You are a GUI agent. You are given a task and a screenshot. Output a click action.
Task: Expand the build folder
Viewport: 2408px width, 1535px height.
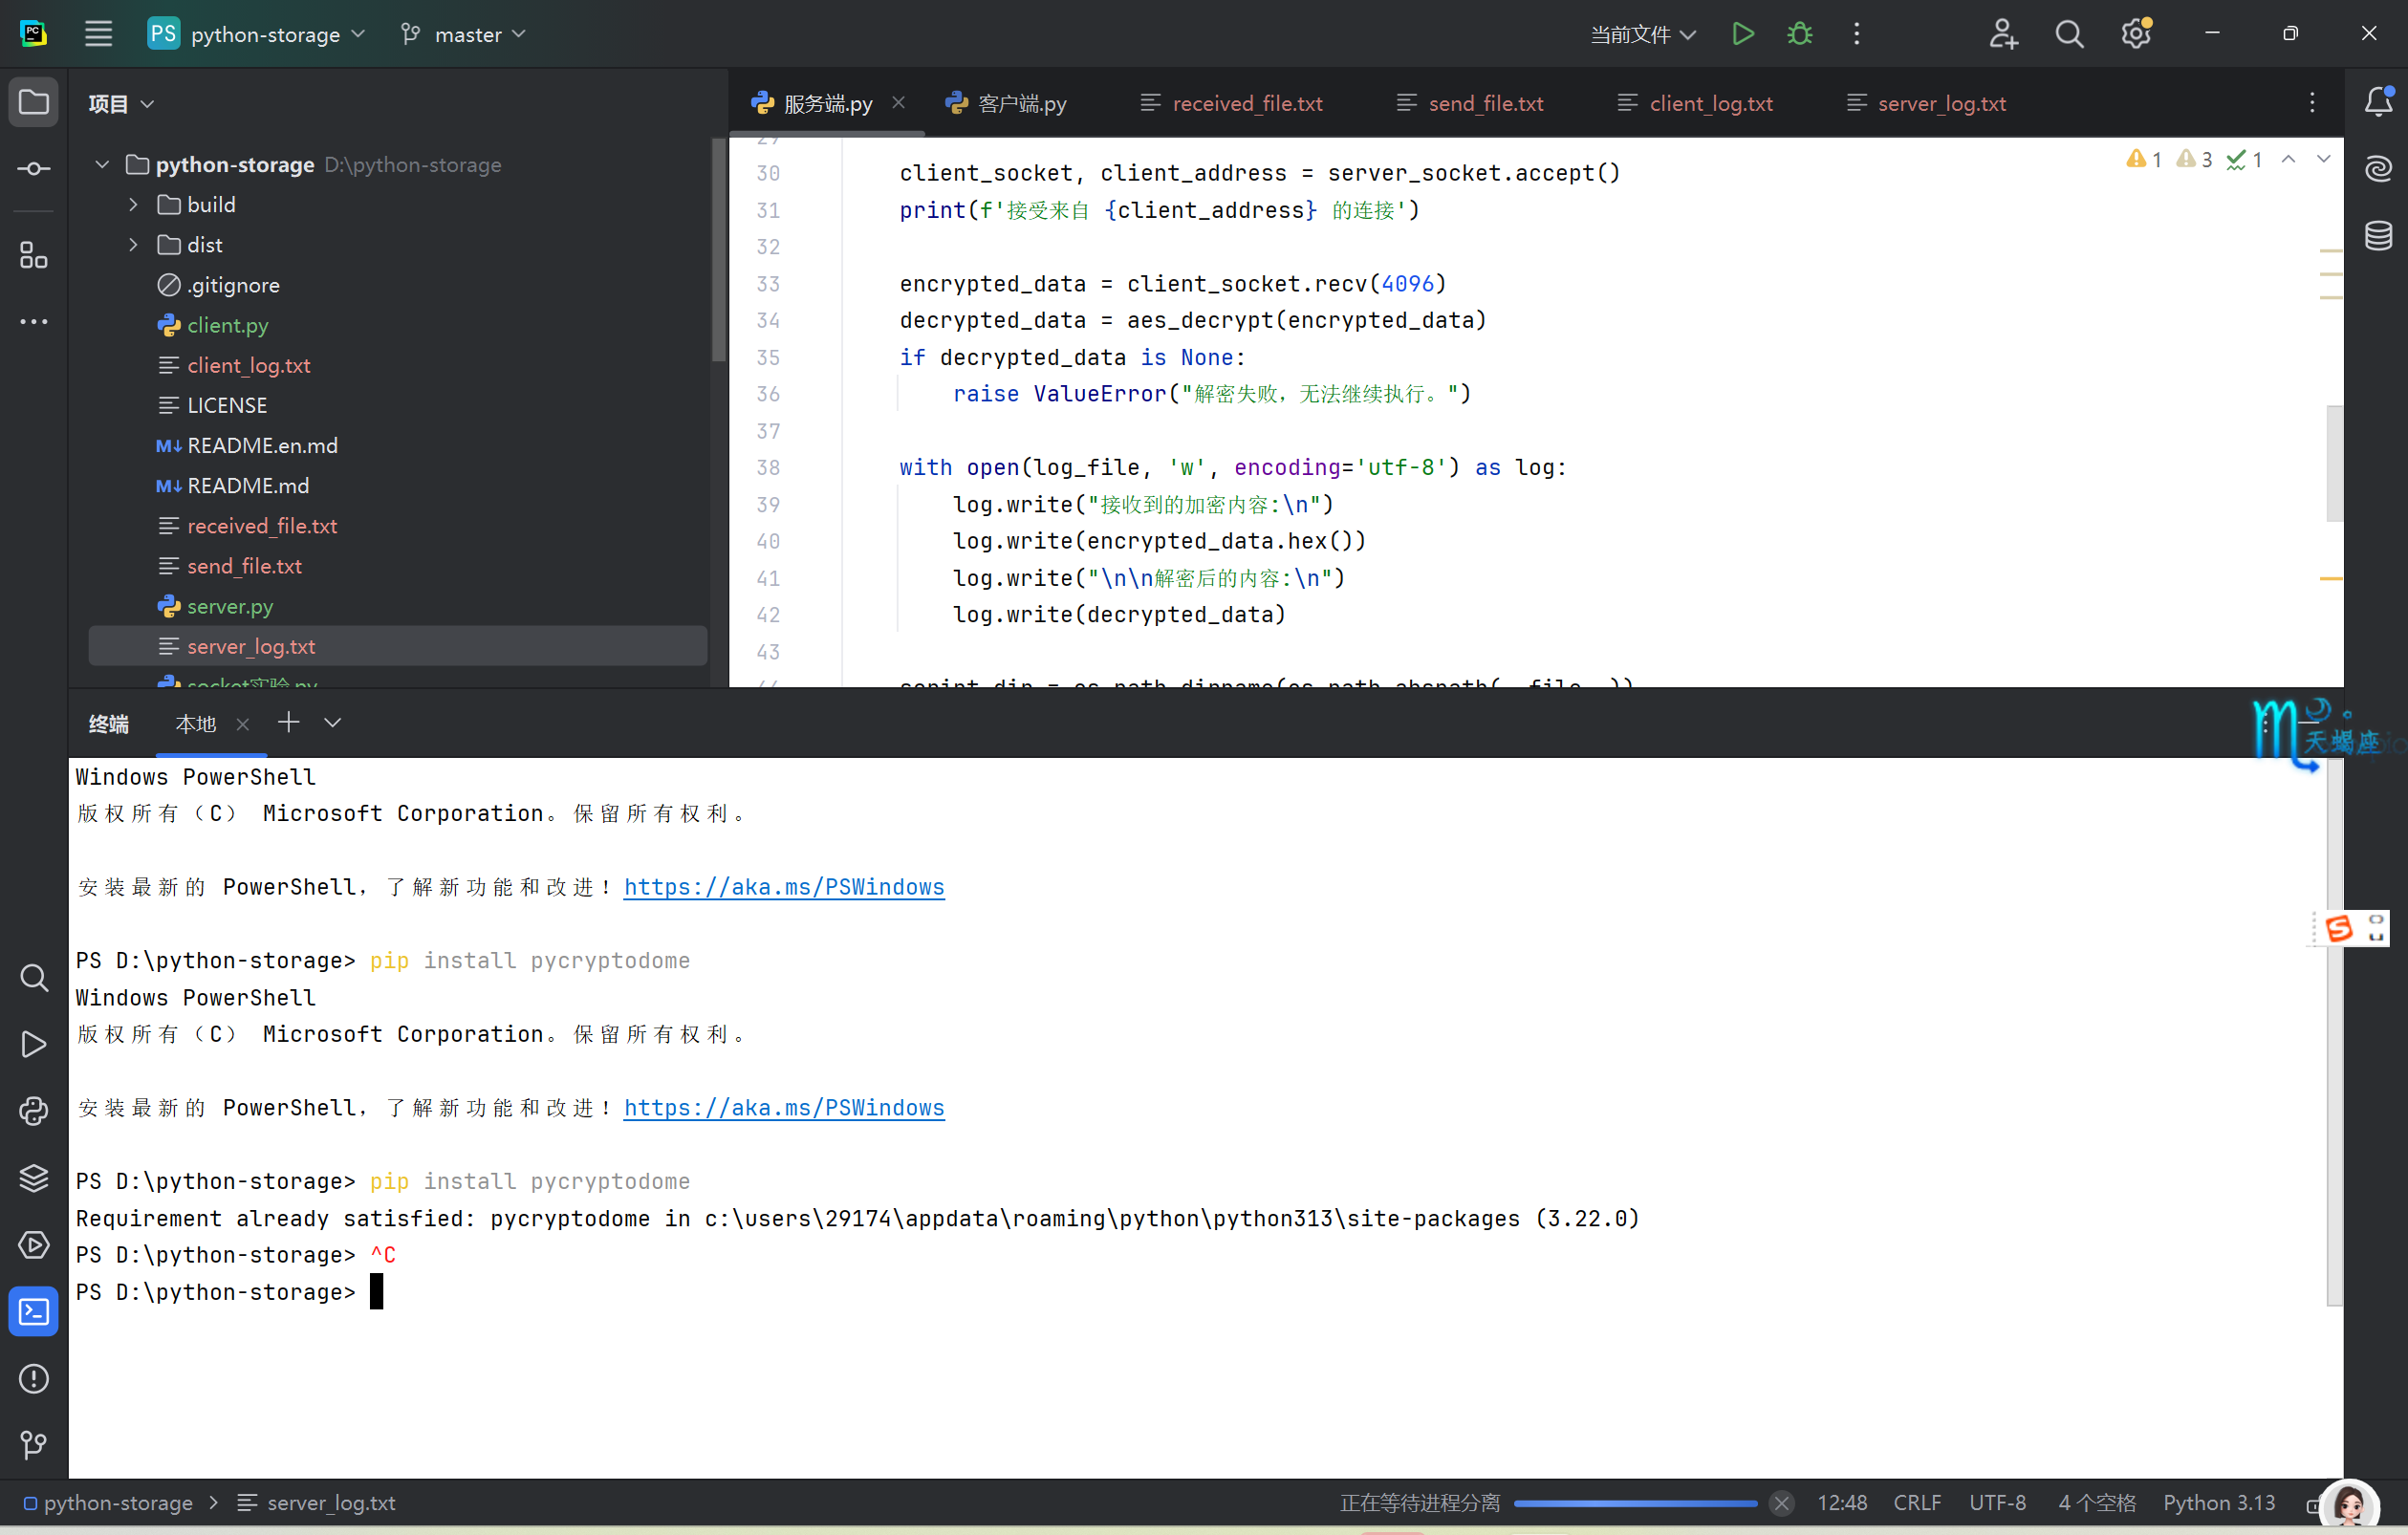[134, 205]
